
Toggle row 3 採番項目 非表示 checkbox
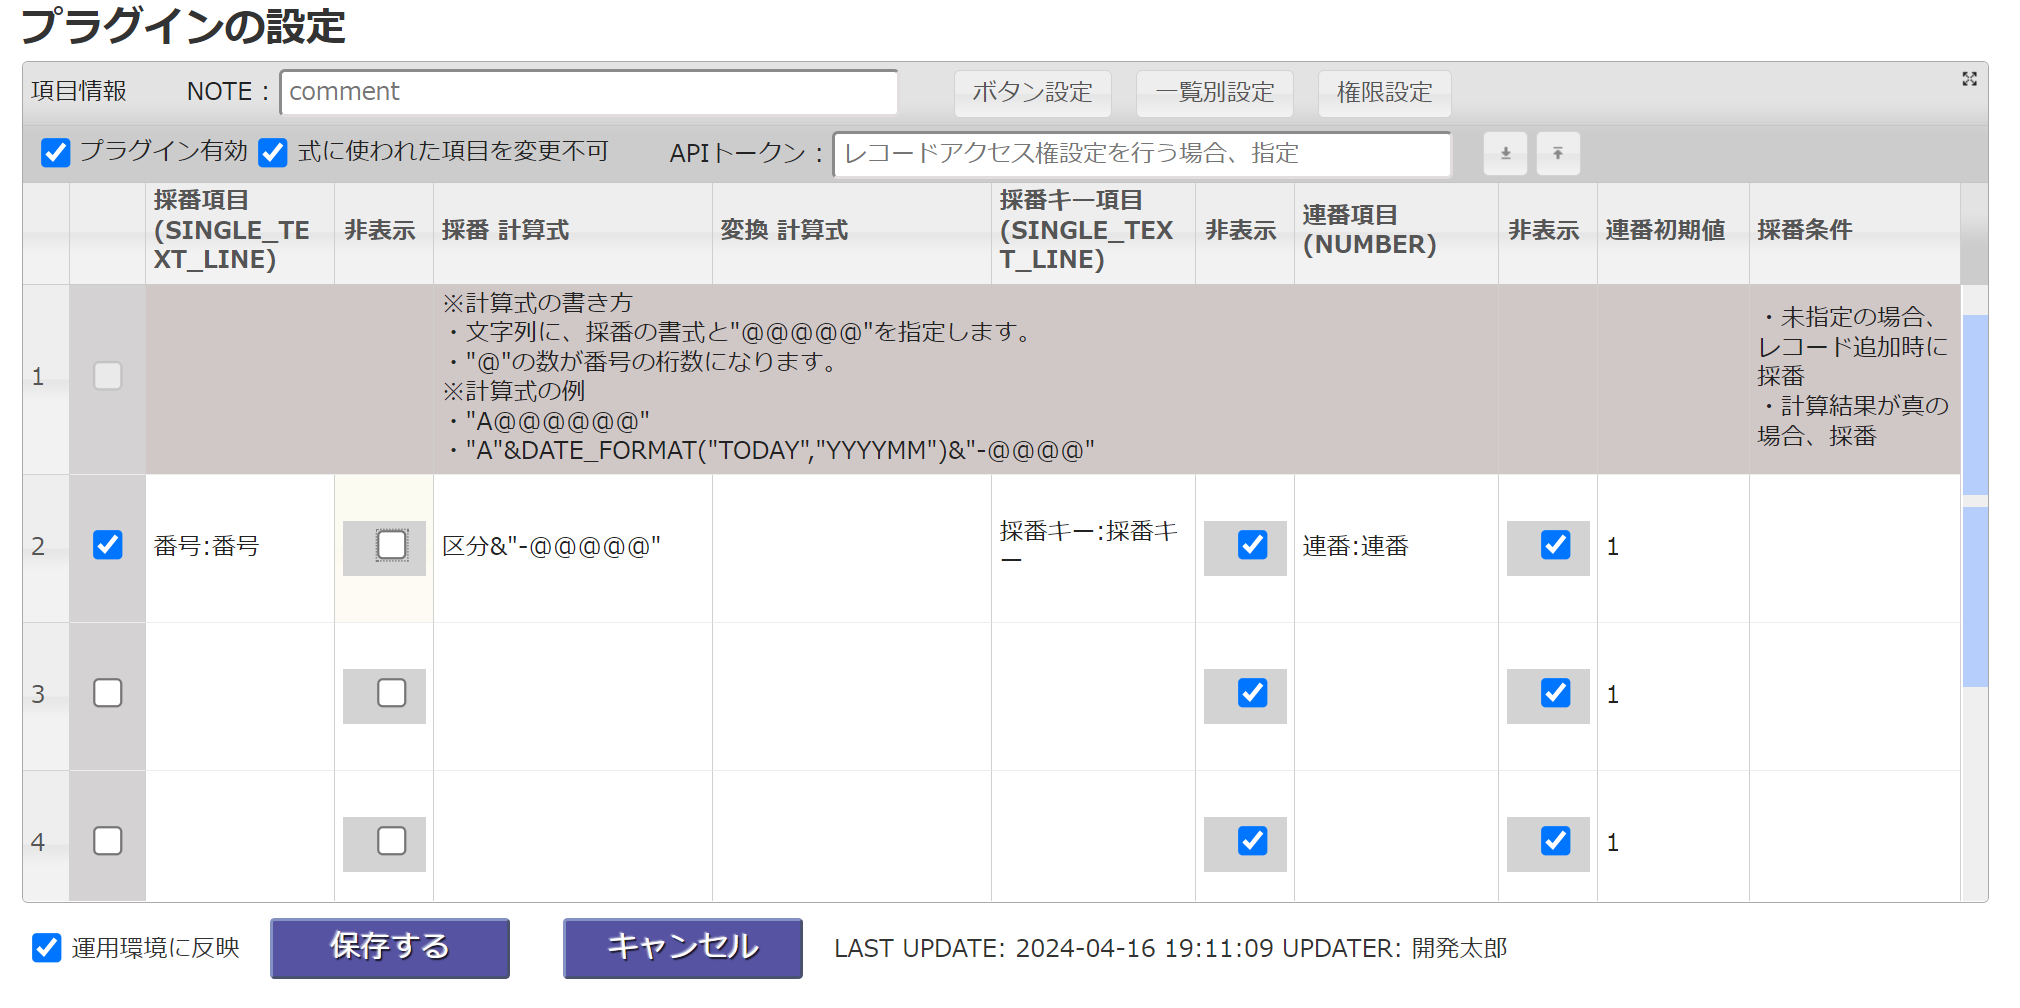tap(392, 693)
